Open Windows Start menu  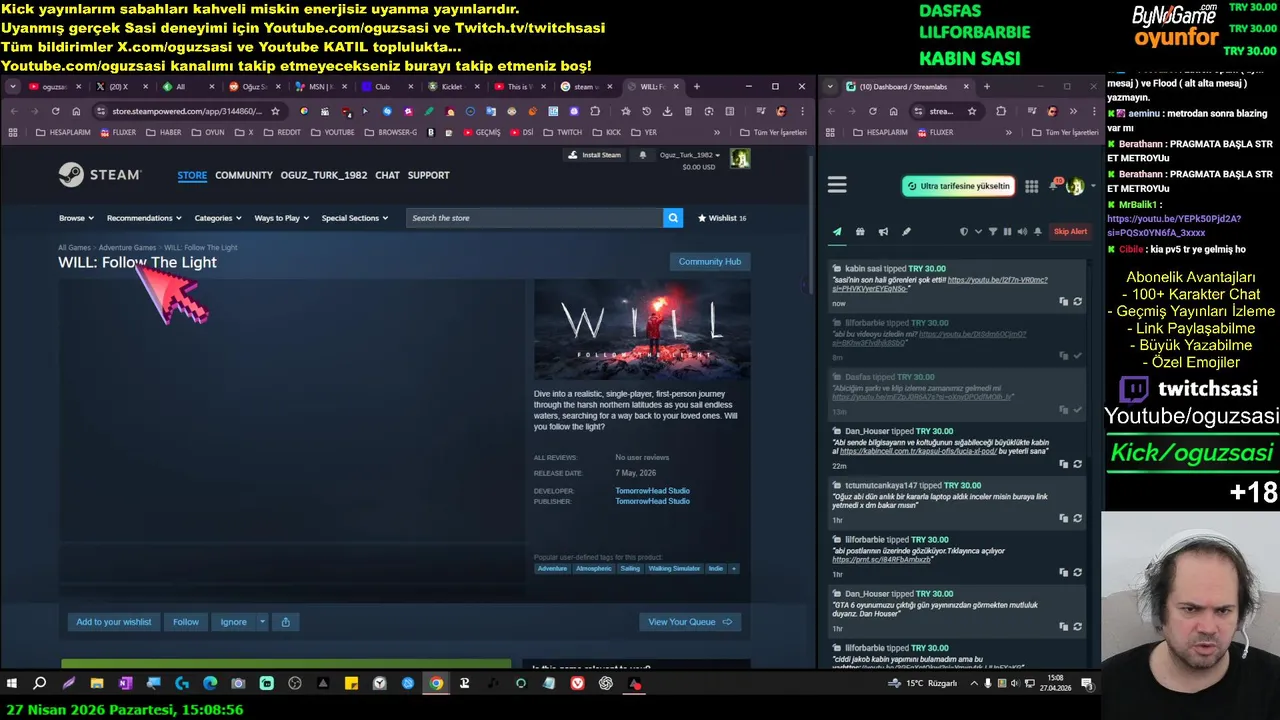point(12,684)
